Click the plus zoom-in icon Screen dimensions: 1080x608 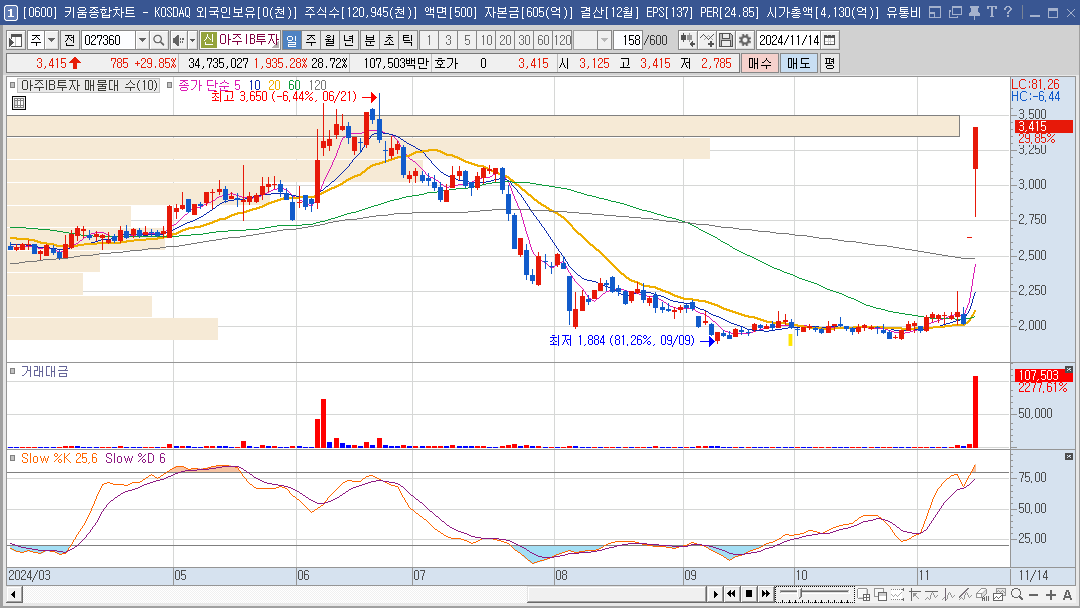point(1051,594)
